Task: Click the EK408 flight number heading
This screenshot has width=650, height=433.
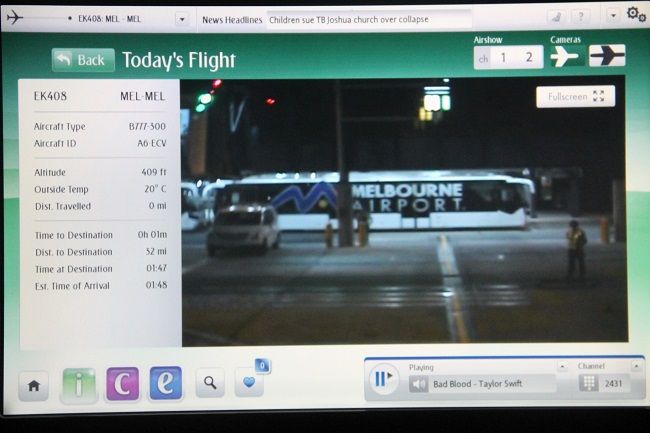Action: [50, 96]
